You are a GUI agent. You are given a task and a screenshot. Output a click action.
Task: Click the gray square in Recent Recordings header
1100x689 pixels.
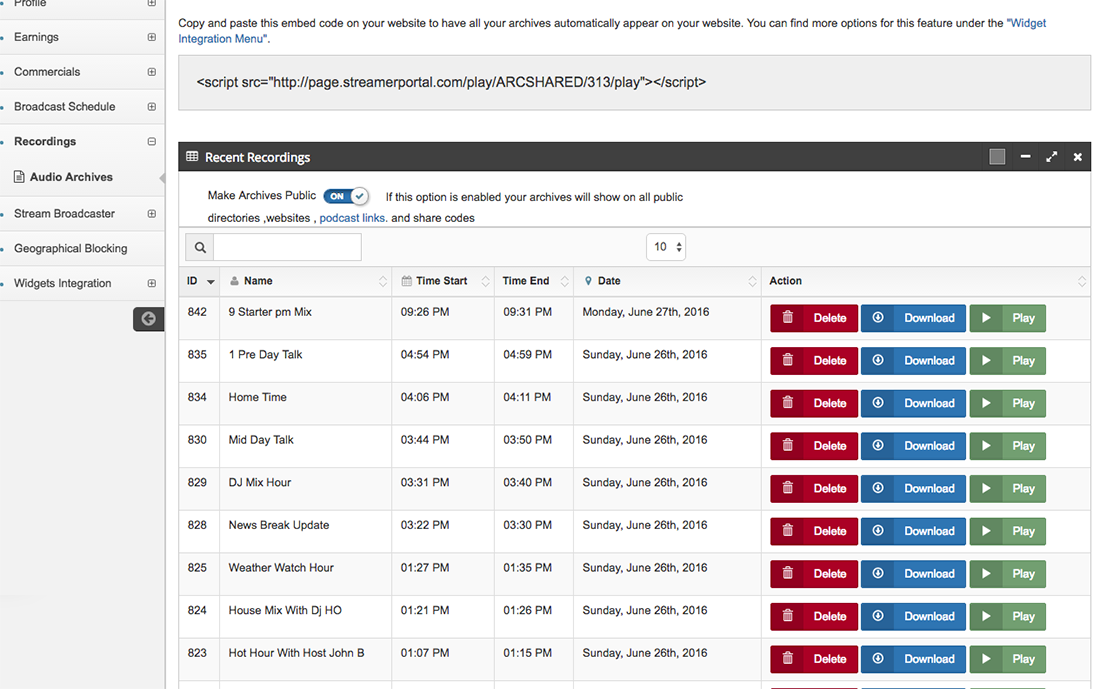click(997, 156)
